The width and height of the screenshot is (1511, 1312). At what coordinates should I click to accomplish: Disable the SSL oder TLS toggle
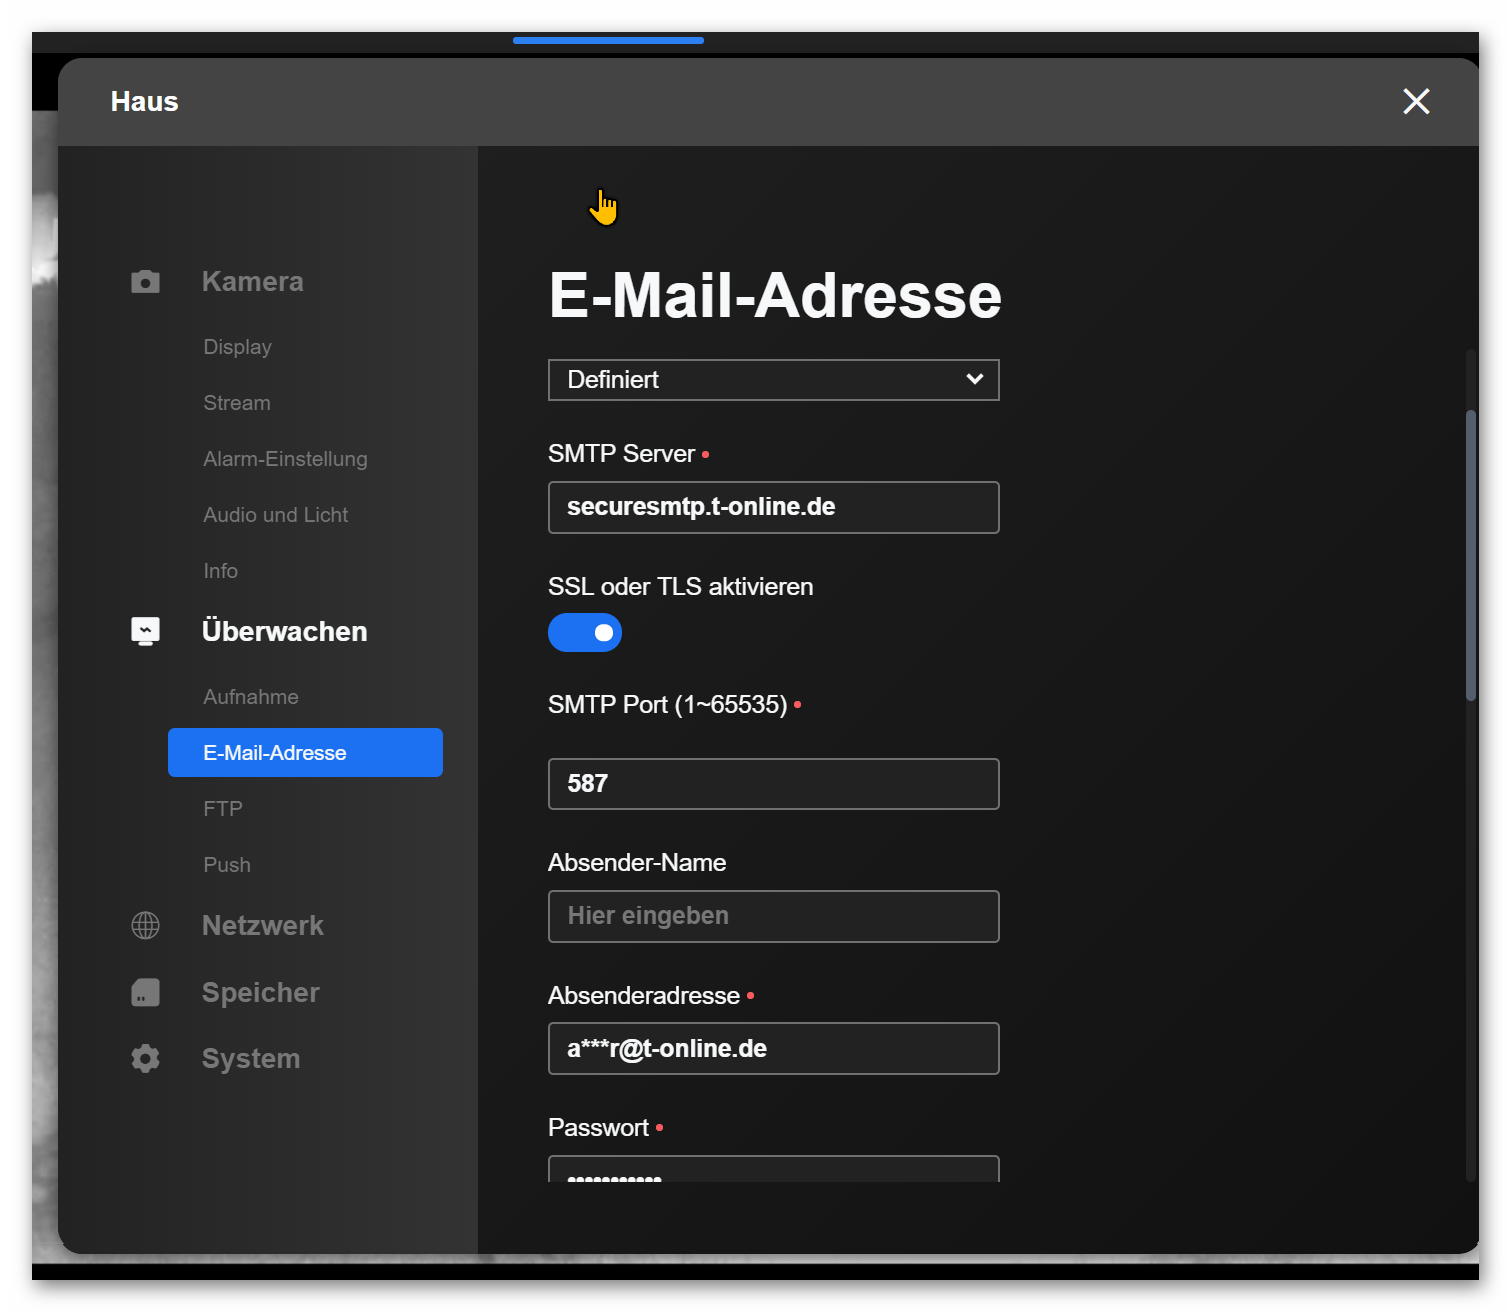[x=585, y=633]
